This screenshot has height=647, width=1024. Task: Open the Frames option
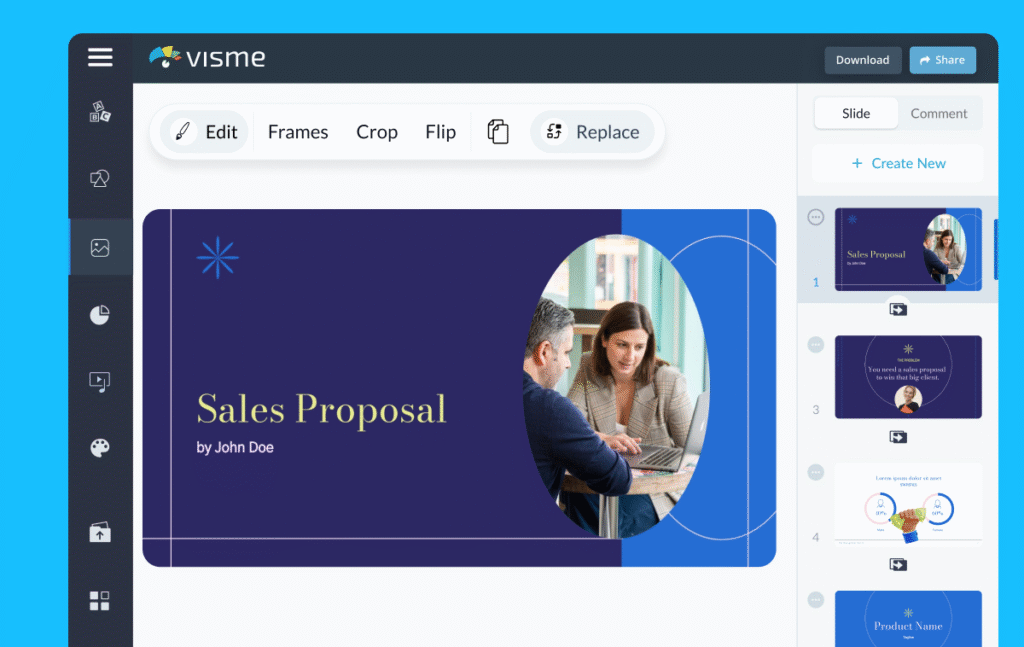(x=298, y=132)
